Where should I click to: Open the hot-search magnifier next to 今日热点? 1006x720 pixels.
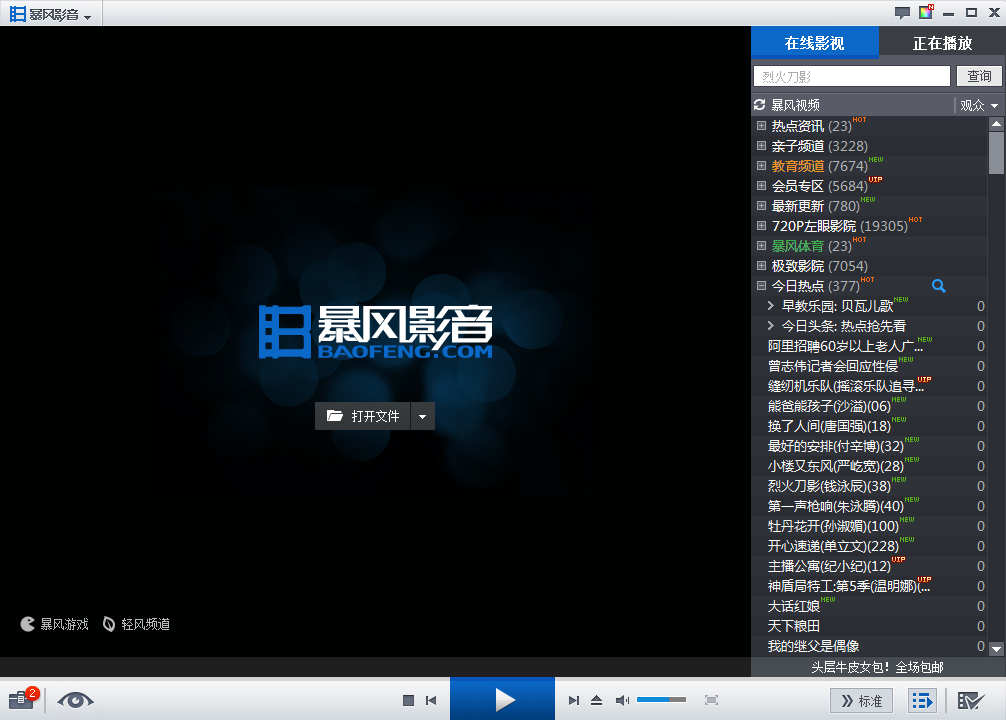click(938, 285)
